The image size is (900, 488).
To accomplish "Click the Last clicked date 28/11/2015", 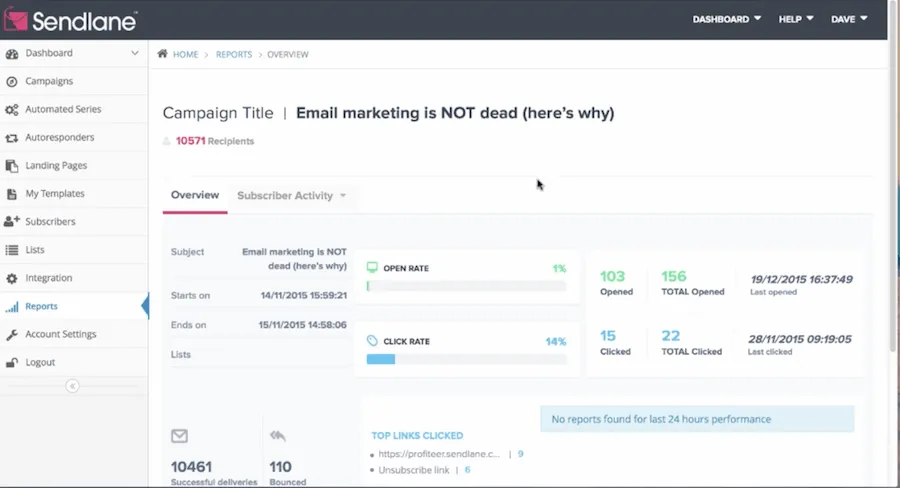I will (x=800, y=339).
